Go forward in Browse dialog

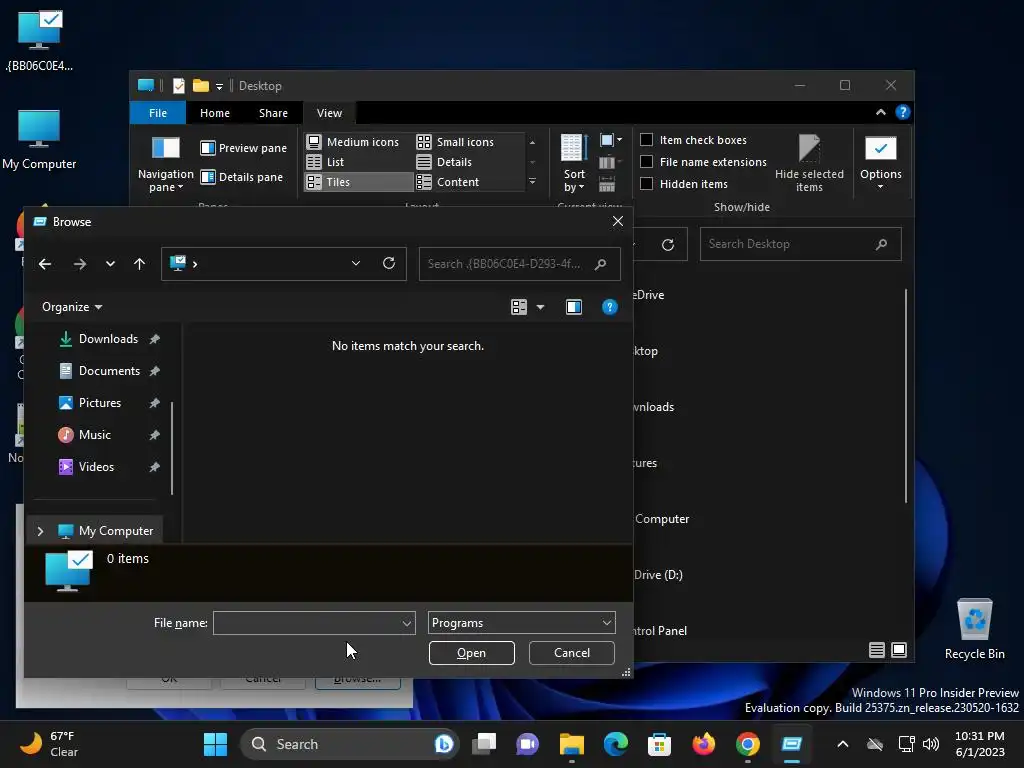[80, 264]
